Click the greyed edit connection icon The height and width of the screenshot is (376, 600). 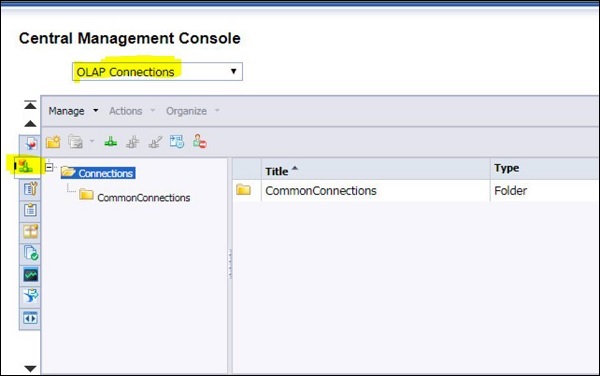(x=155, y=142)
